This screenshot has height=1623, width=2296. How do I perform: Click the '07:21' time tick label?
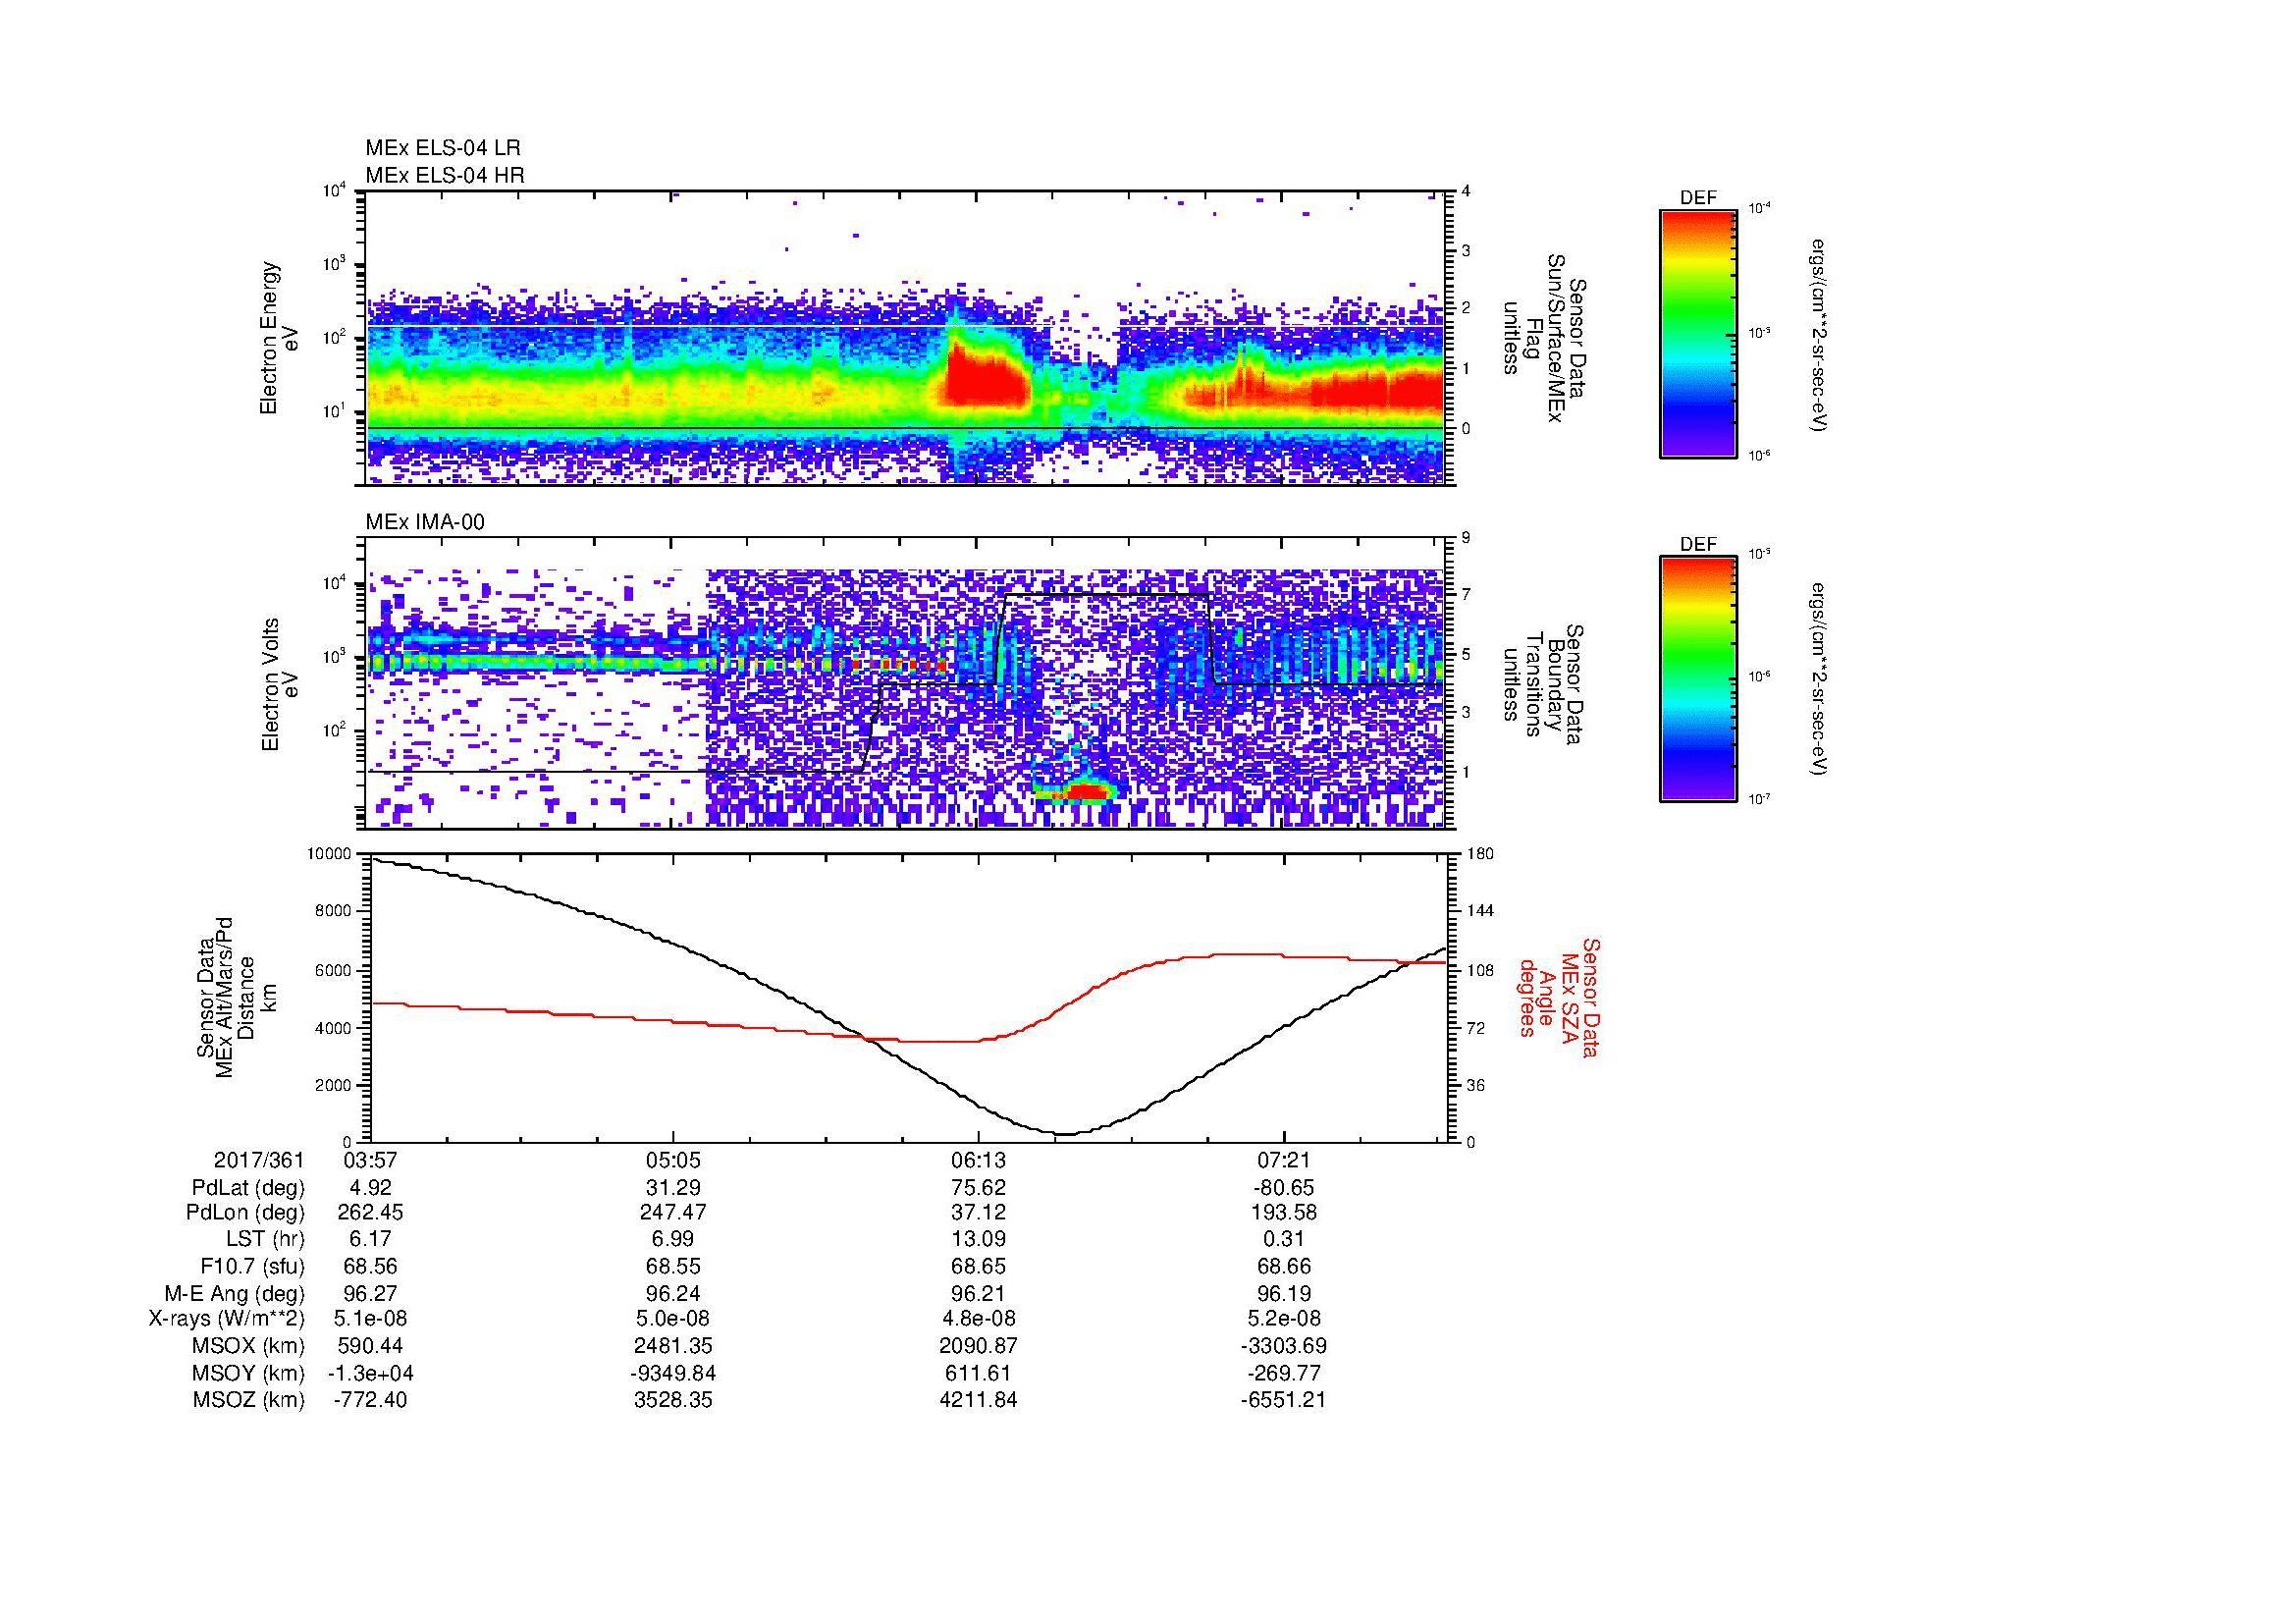[1283, 1160]
